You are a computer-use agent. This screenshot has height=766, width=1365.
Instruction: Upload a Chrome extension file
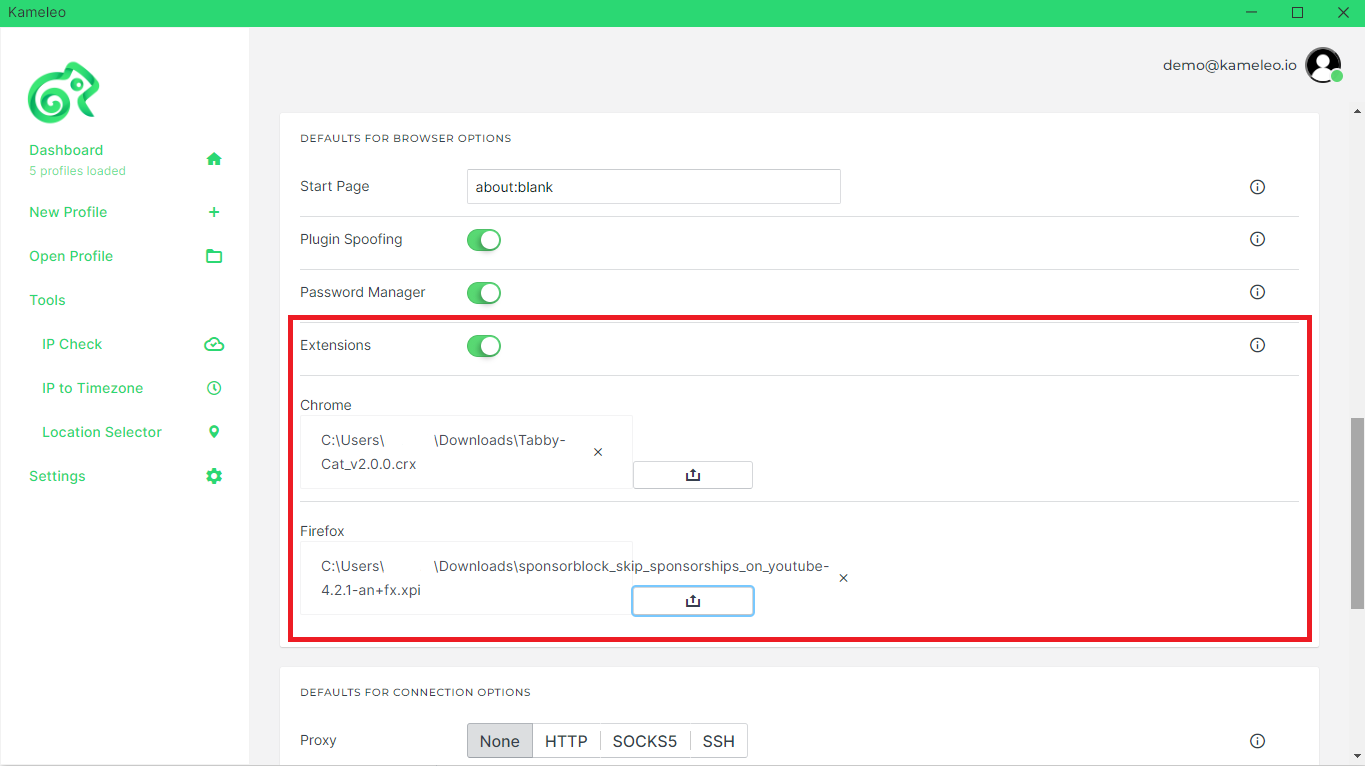tap(693, 475)
